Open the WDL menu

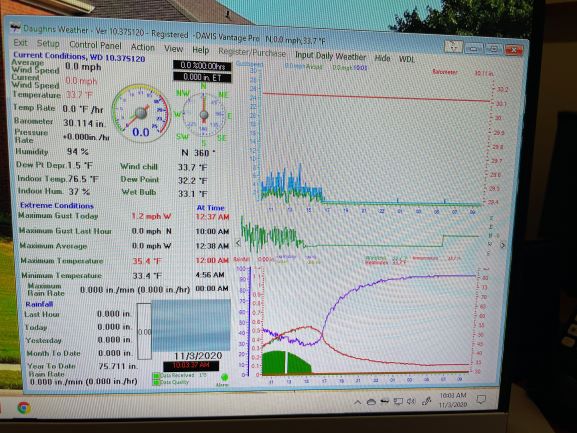point(407,59)
